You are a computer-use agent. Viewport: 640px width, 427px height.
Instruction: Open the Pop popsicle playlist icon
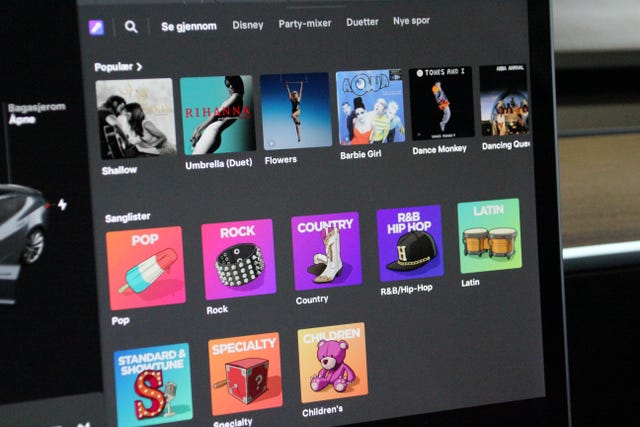click(146, 268)
